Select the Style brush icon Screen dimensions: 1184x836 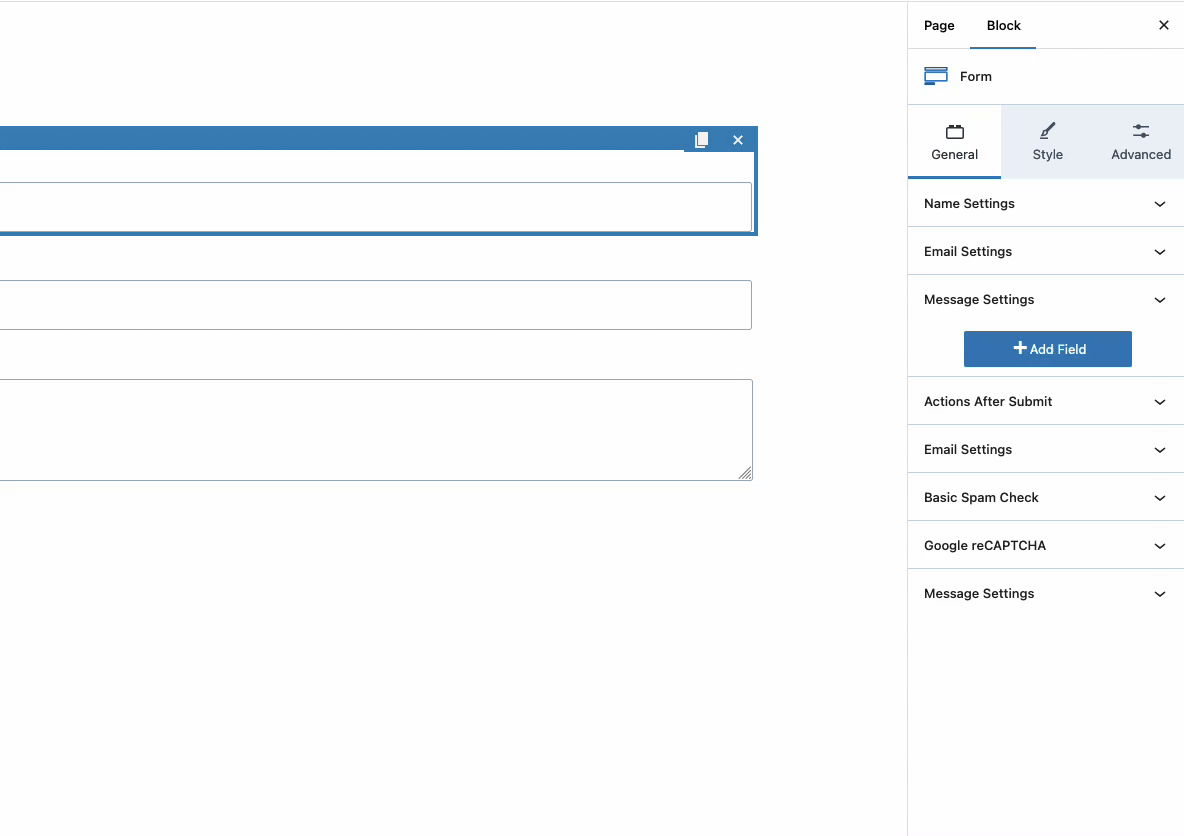[x=1047, y=129]
